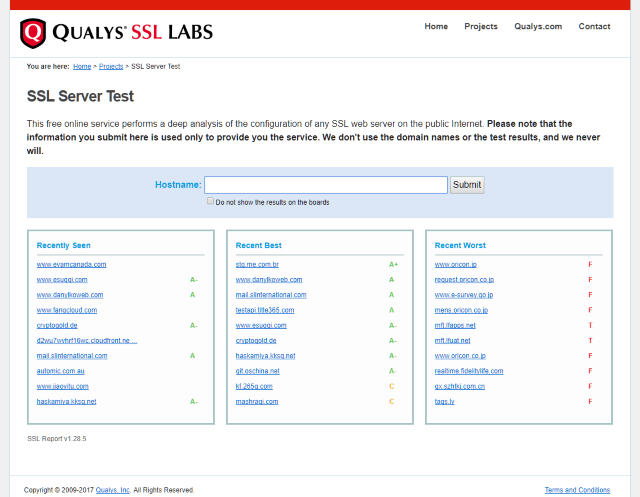Open the www.e-survey.go.jp link
This screenshot has width=640, height=497.
click(464, 295)
